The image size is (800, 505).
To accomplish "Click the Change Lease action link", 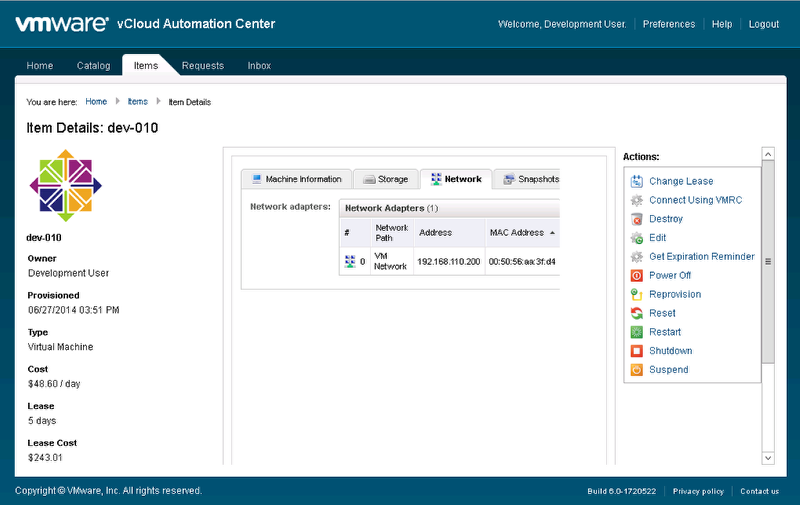I will (x=681, y=181).
